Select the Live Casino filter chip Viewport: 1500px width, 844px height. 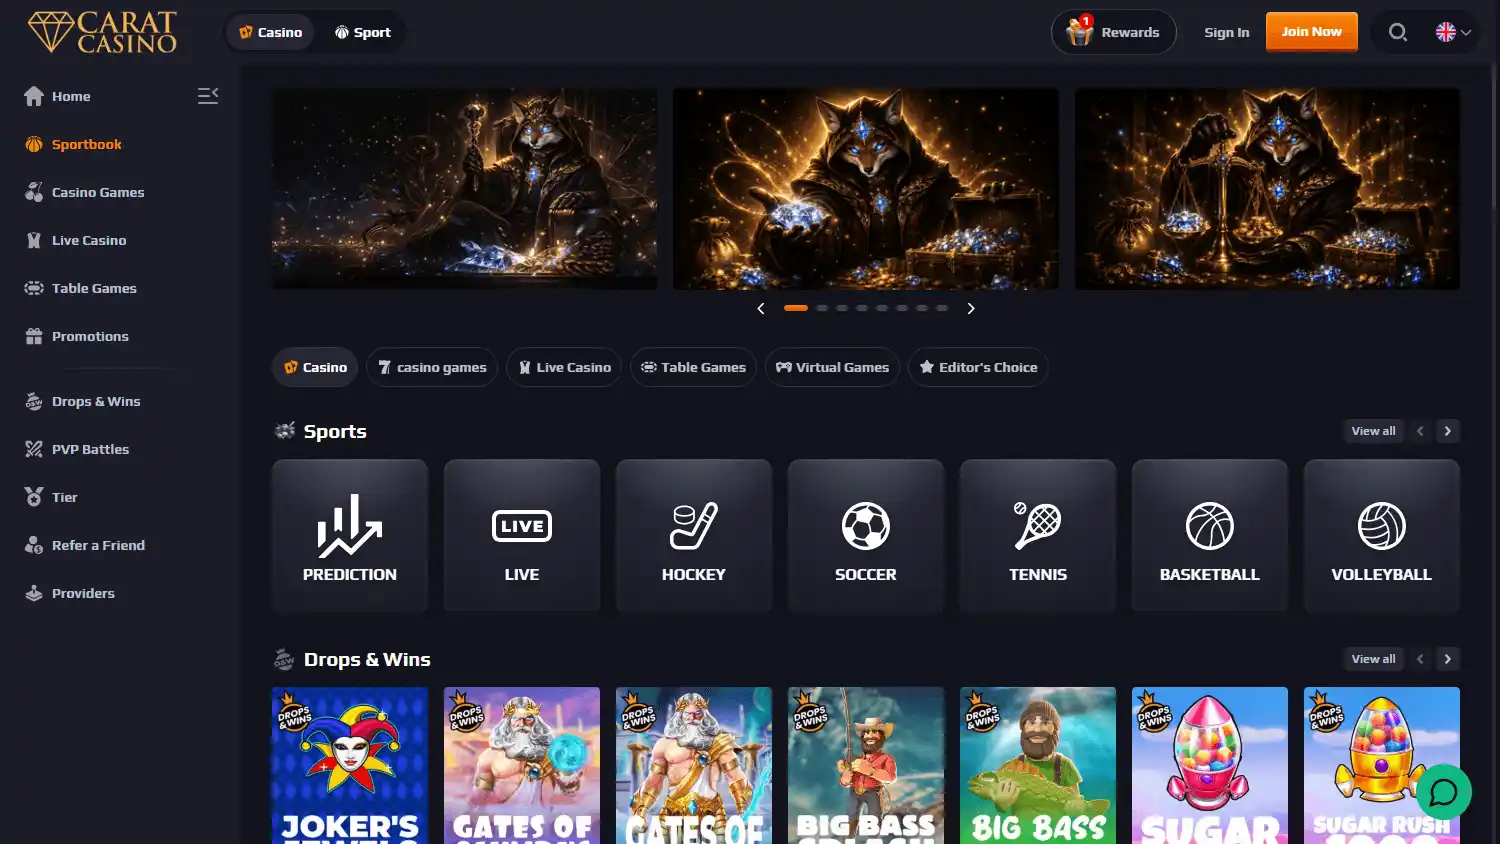[x=565, y=367]
